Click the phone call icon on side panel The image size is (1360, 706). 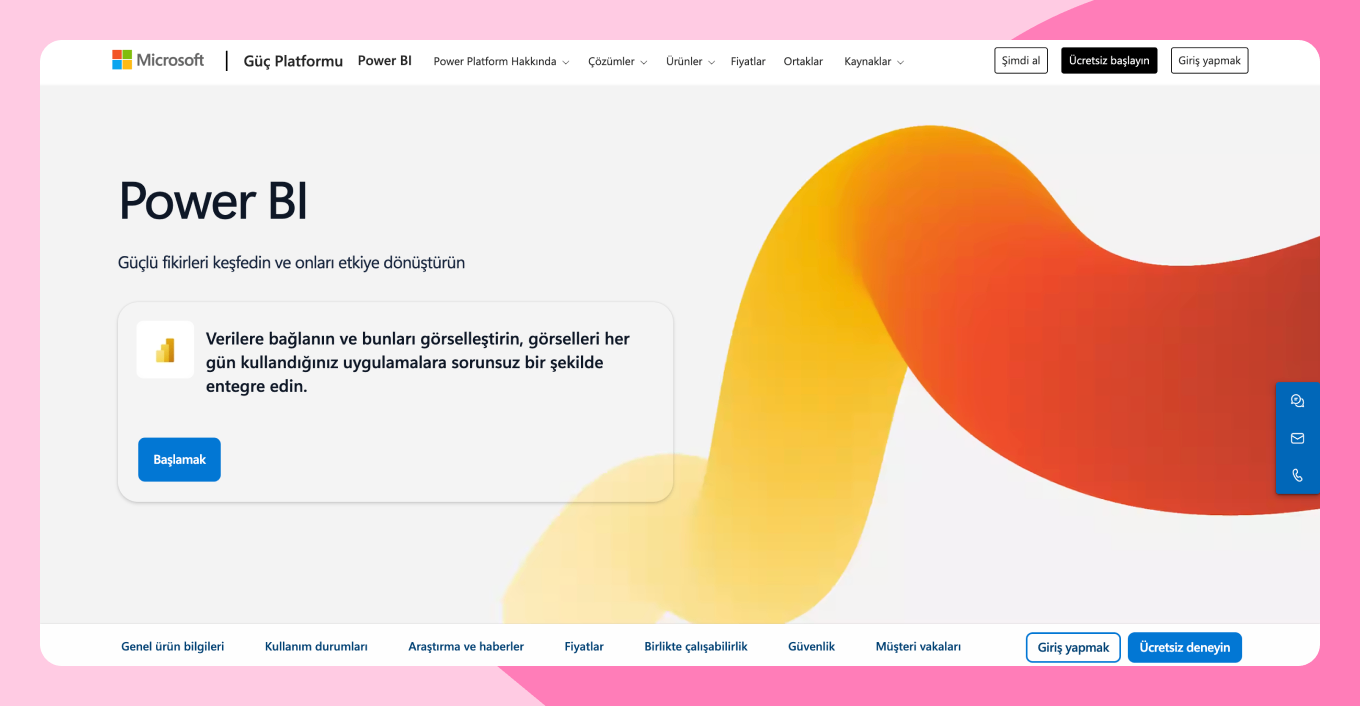(x=1297, y=476)
